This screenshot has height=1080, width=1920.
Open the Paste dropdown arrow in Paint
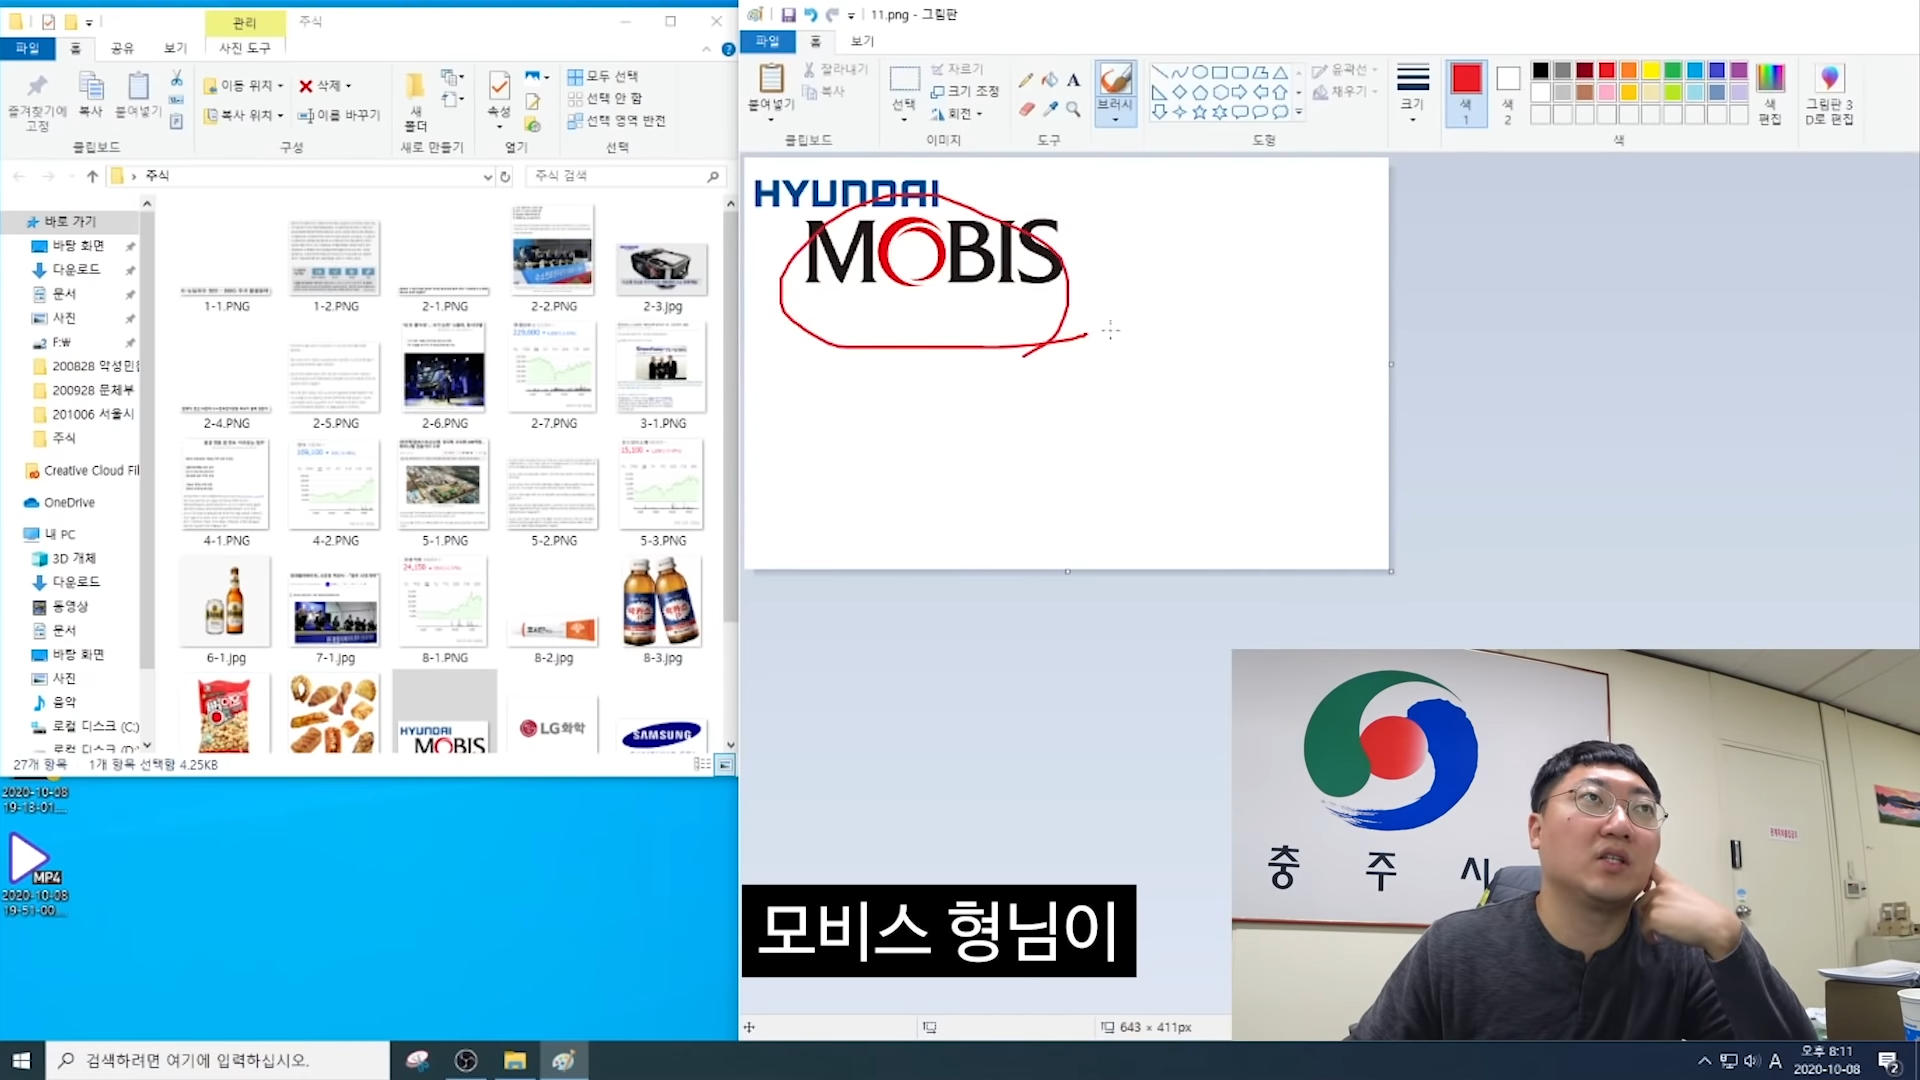coord(771,118)
